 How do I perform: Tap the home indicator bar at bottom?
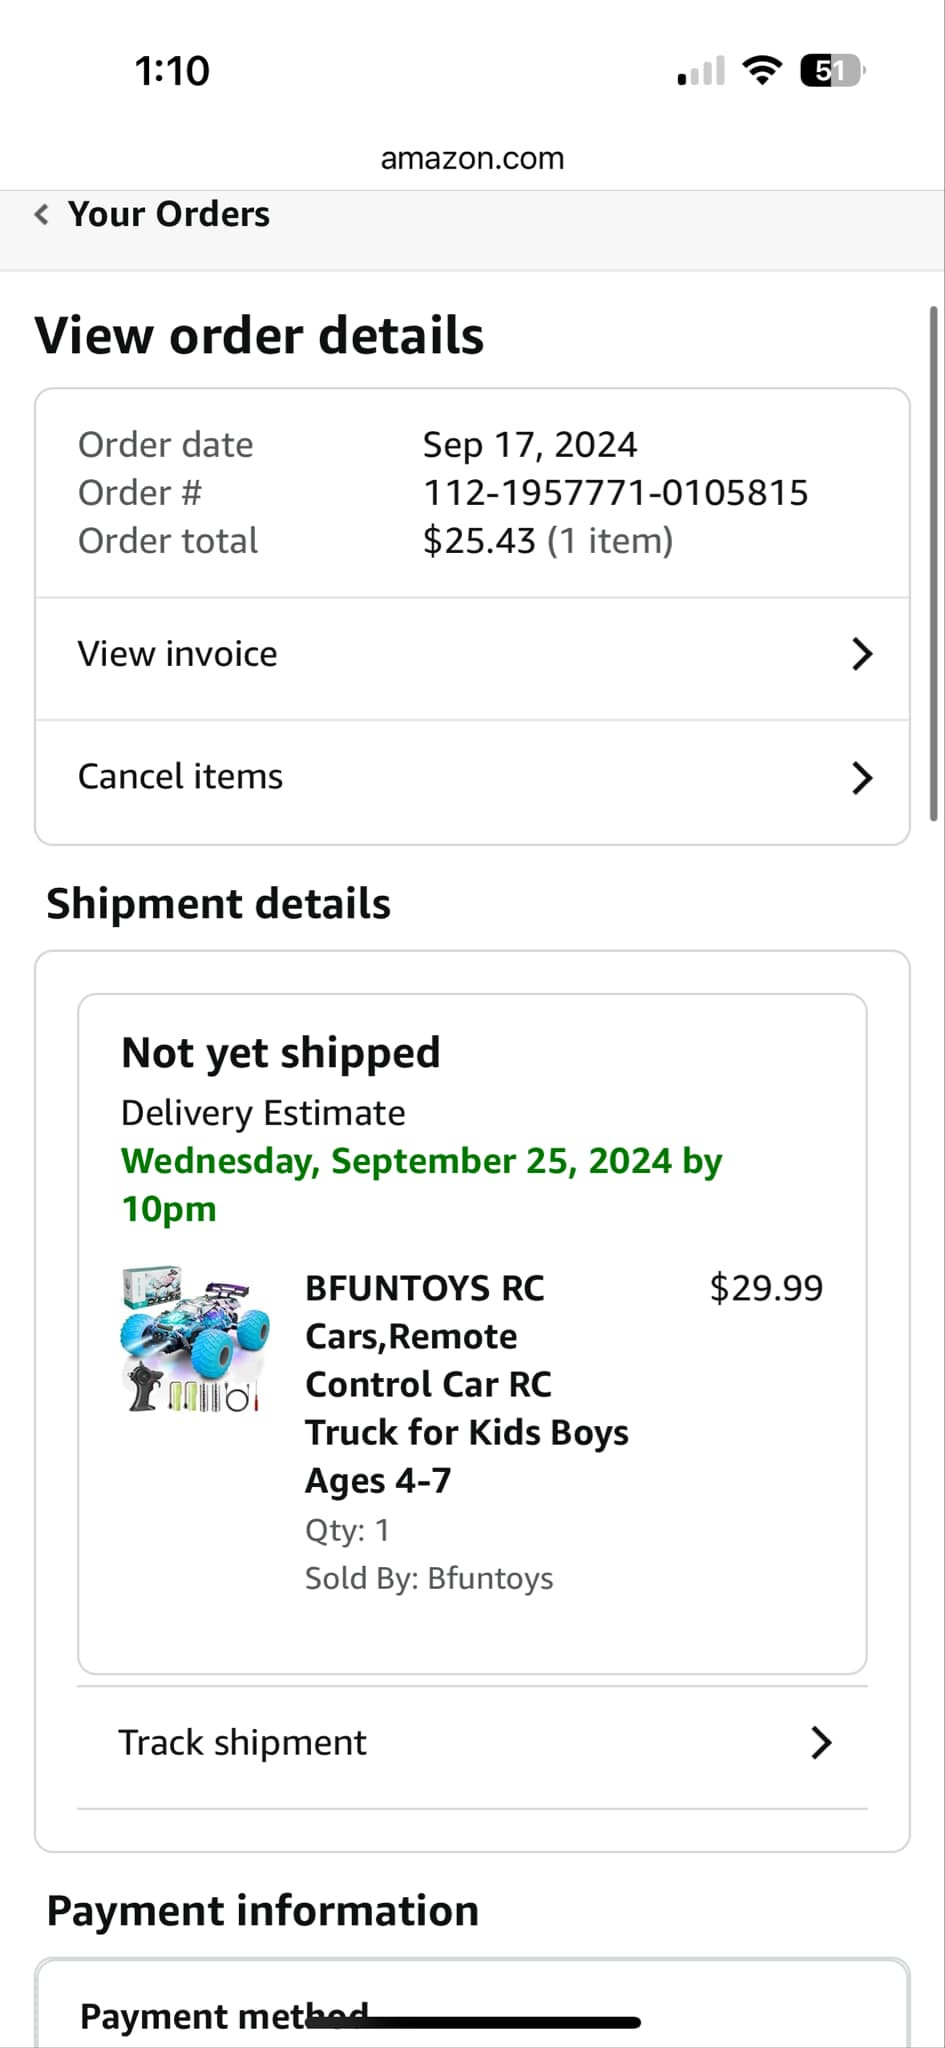pyautogui.click(x=472, y=2022)
